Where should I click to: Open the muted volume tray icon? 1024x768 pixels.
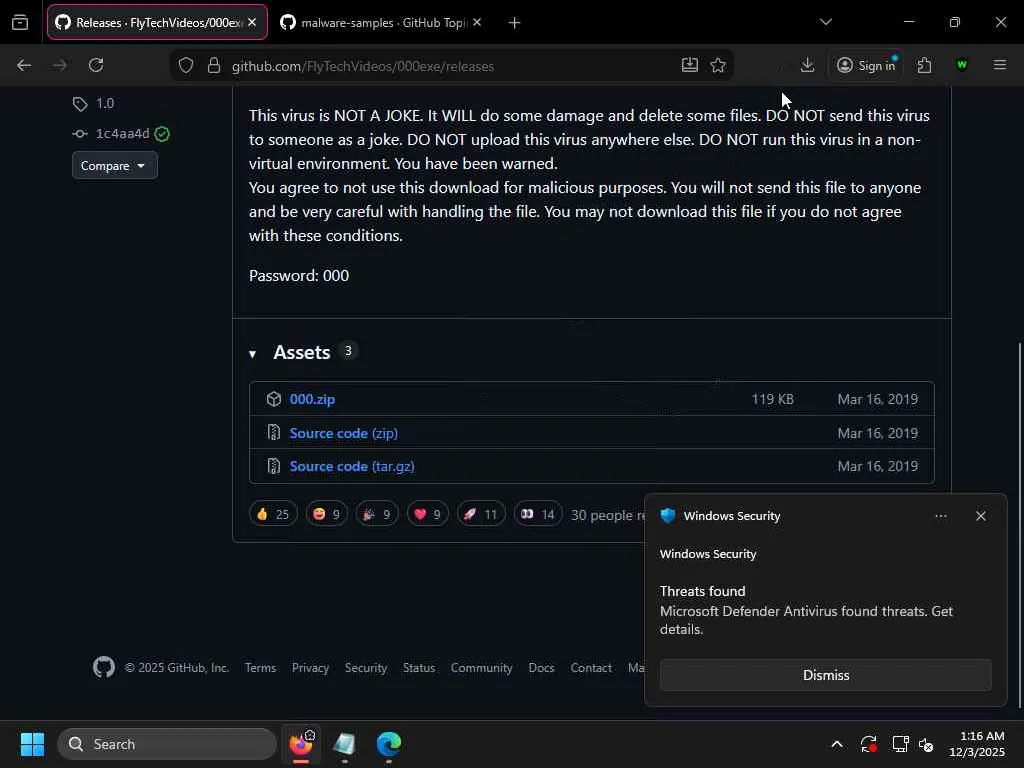[925, 744]
